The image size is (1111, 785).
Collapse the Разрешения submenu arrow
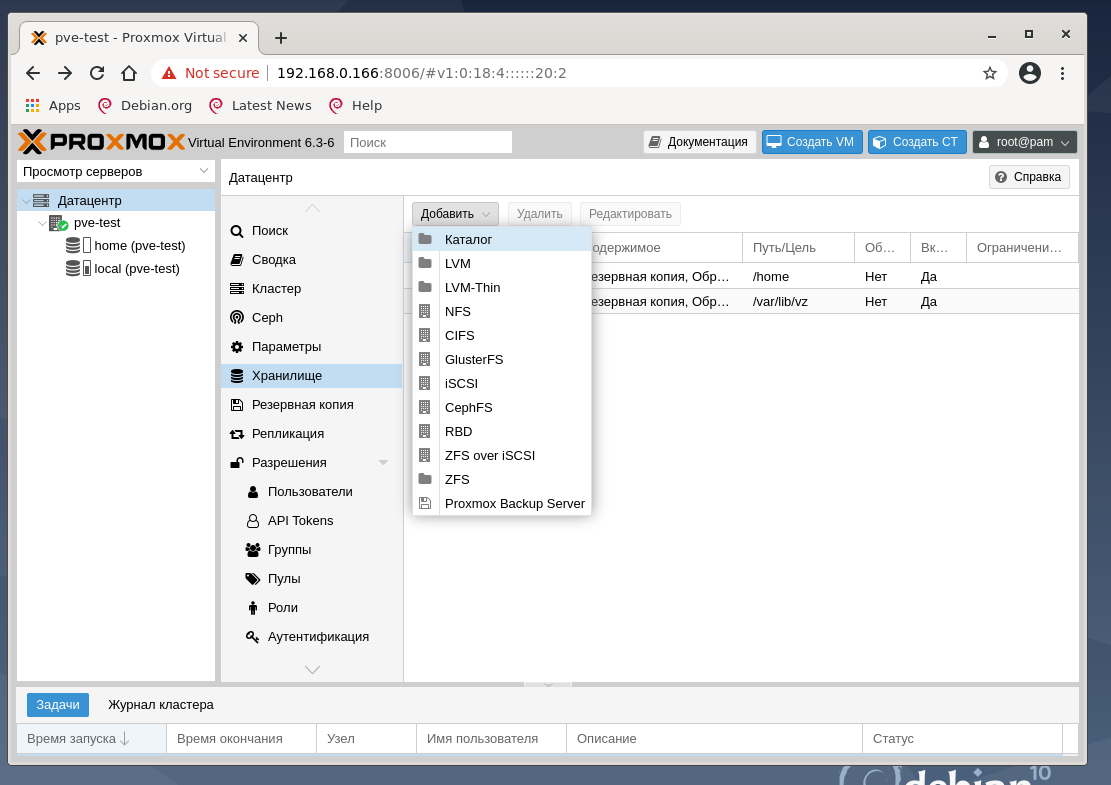point(383,463)
